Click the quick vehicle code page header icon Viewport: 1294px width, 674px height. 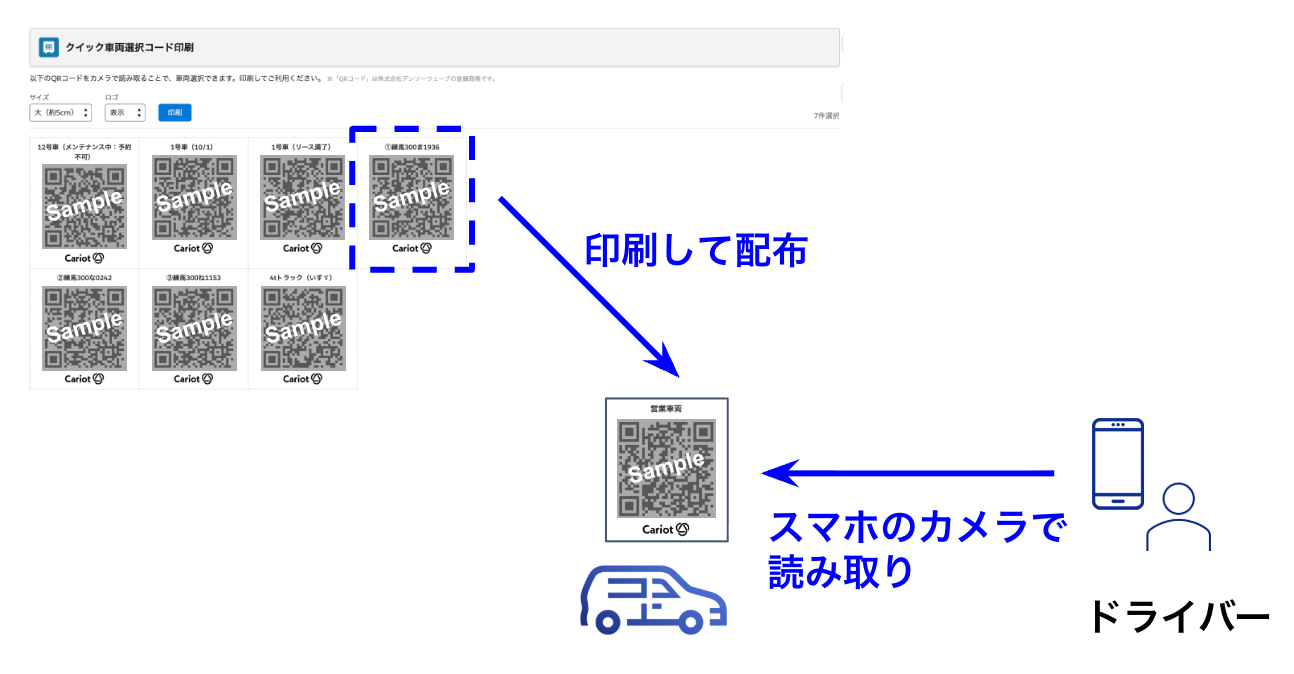coord(48,47)
